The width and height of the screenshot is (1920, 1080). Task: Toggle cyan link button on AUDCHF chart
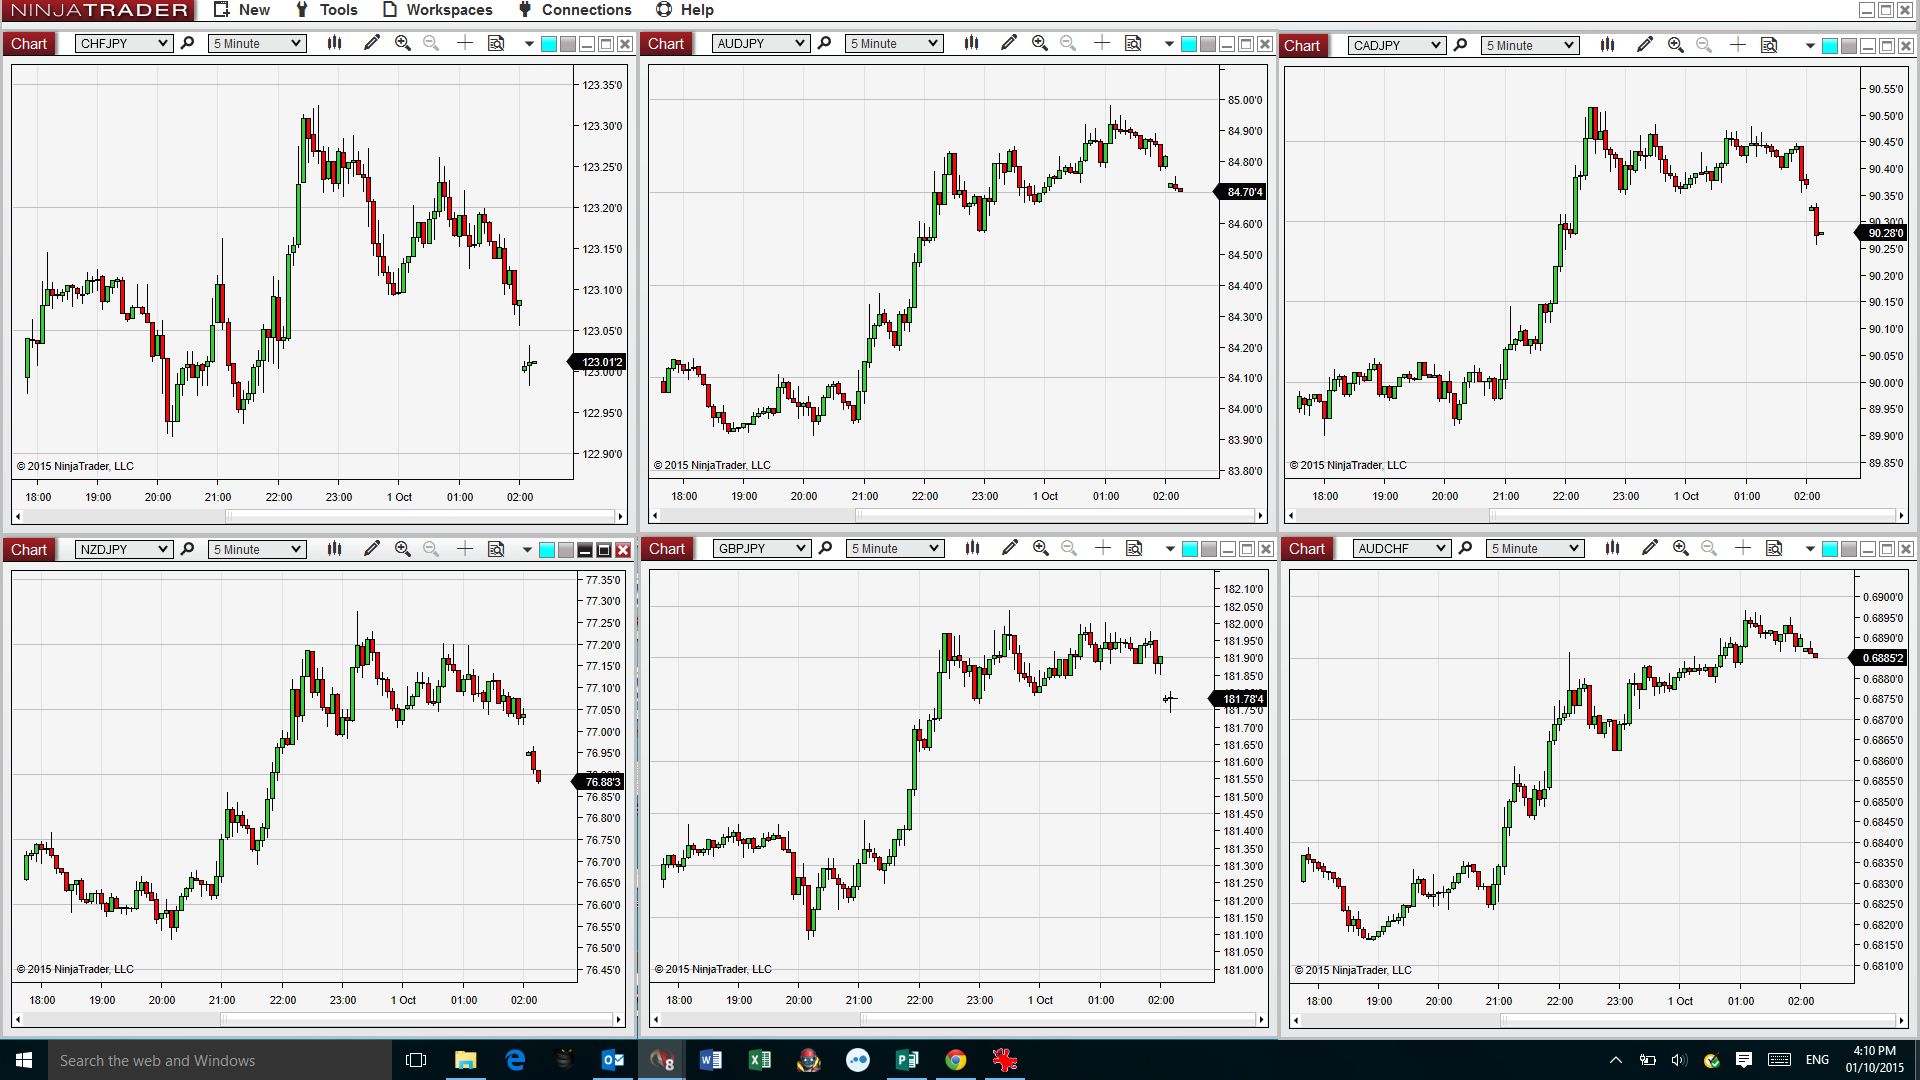(1829, 549)
